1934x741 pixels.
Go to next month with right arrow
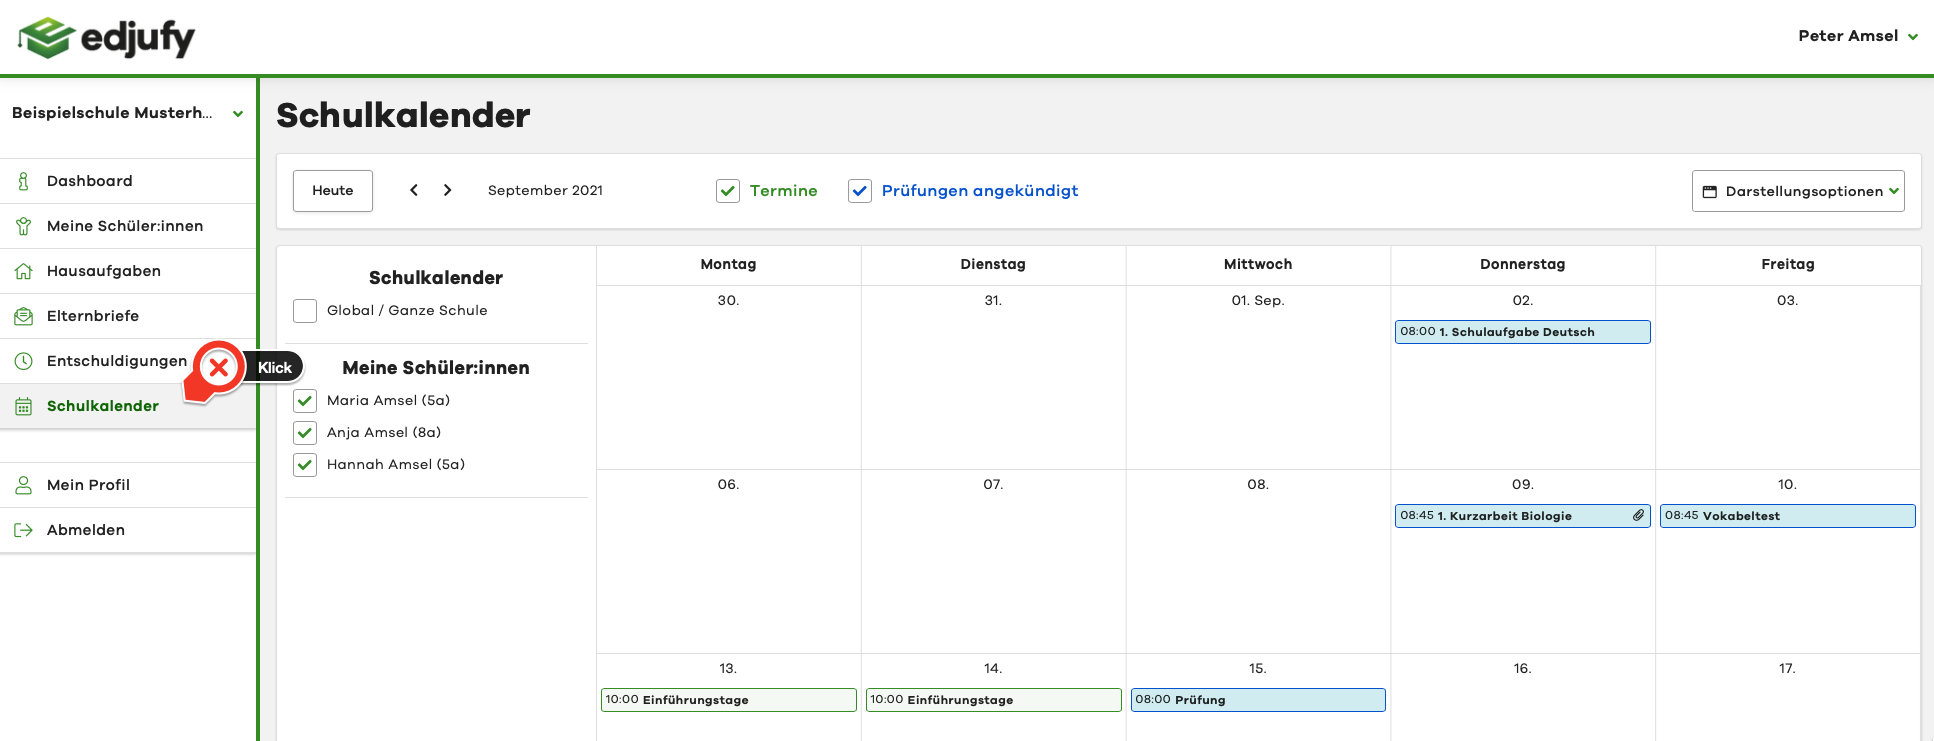click(448, 190)
